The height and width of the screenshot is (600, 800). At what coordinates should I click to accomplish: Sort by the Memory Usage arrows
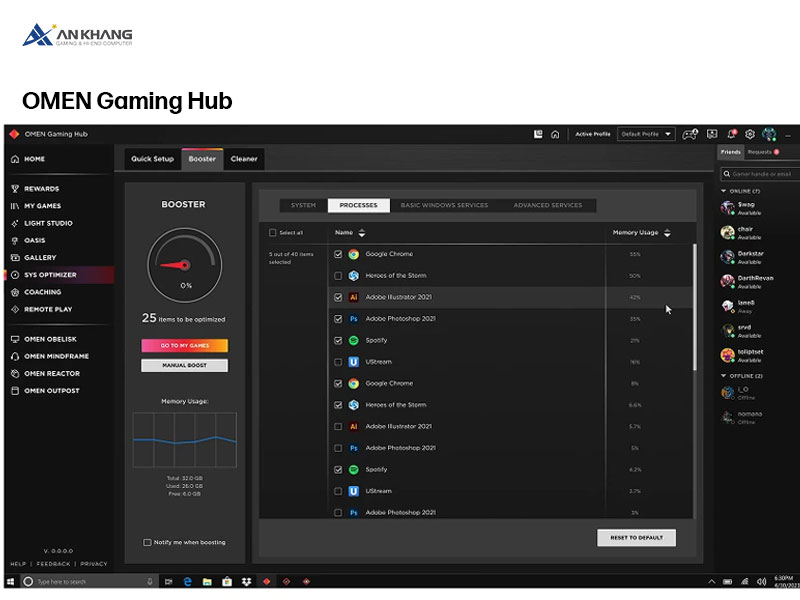coord(667,233)
